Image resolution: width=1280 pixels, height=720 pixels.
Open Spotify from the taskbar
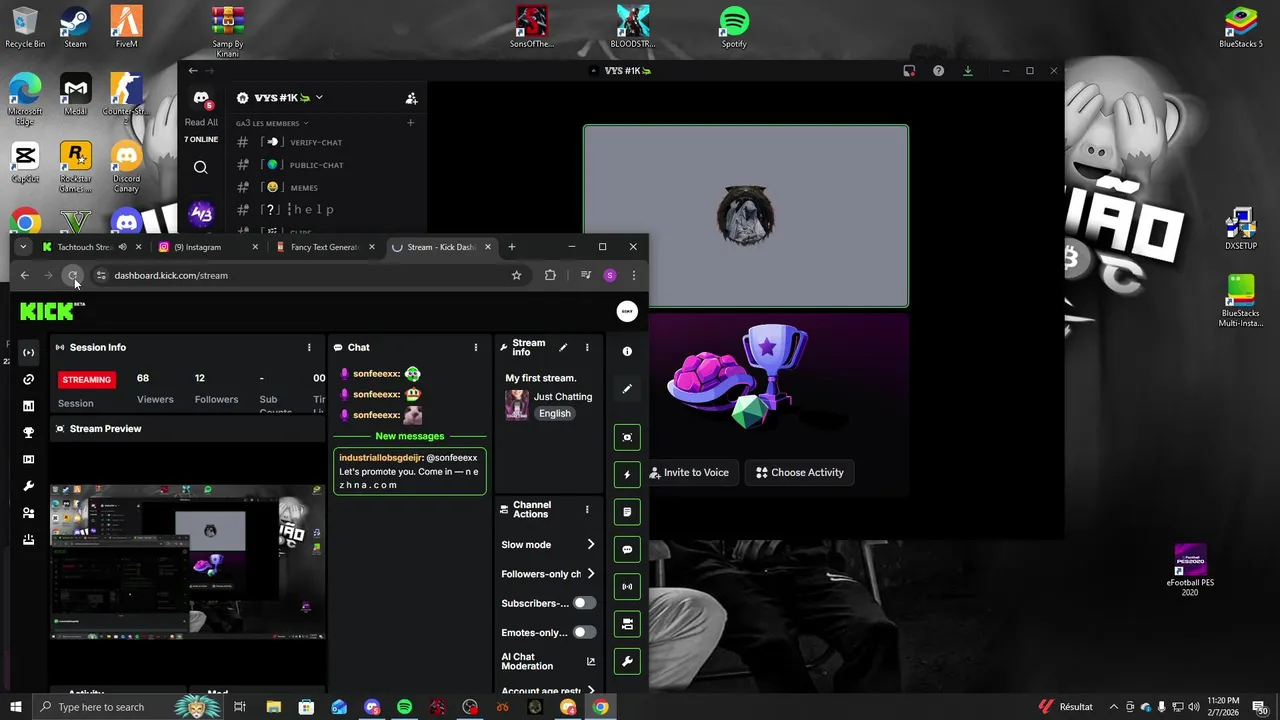[x=404, y=707]
